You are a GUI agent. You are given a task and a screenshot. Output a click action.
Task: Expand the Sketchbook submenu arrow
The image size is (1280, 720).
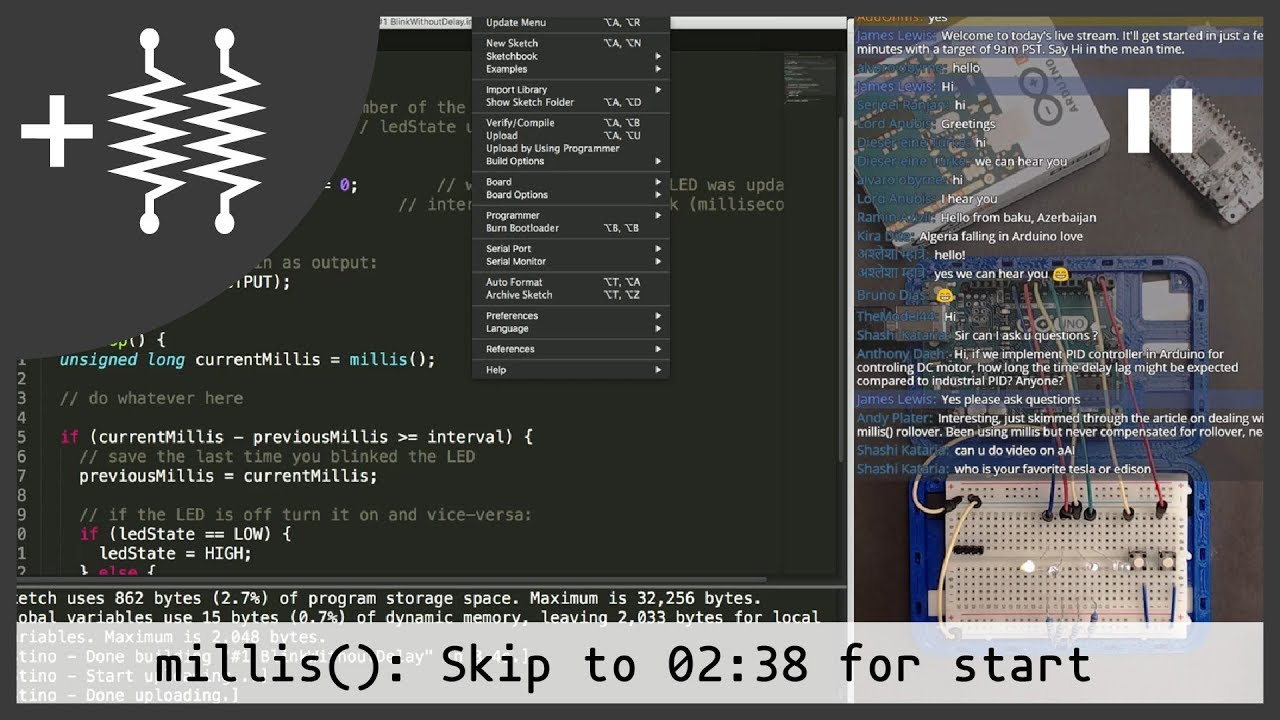tap(658, 56)
